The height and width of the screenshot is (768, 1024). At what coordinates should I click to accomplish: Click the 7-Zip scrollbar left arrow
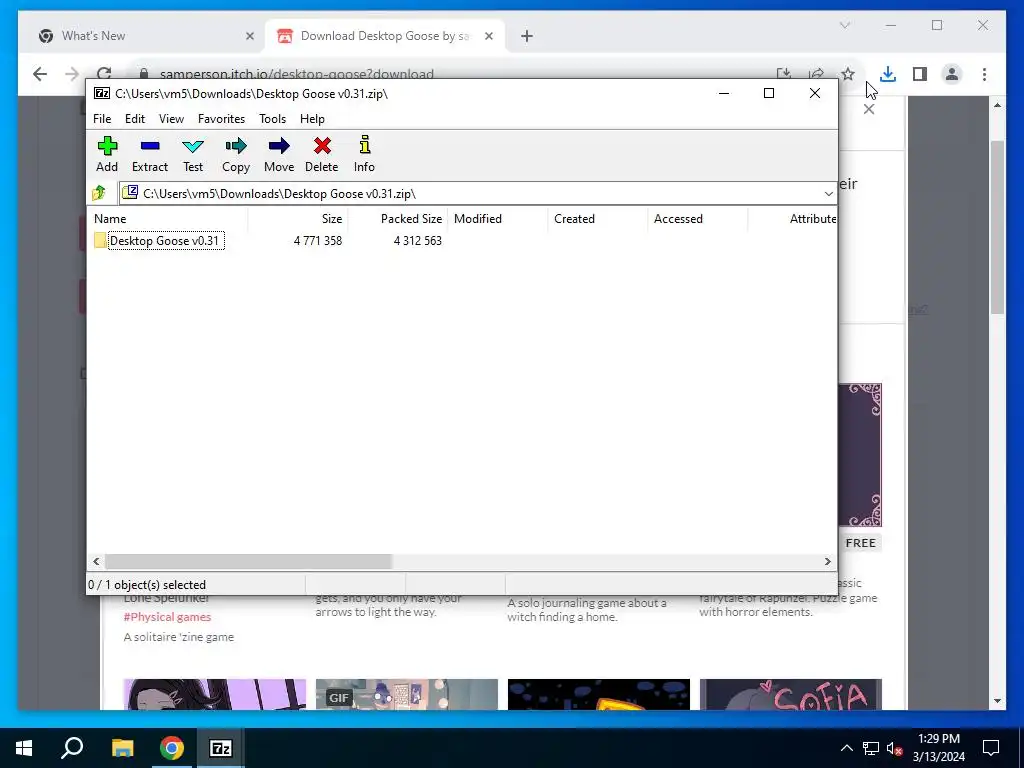(x=96, y=562)
